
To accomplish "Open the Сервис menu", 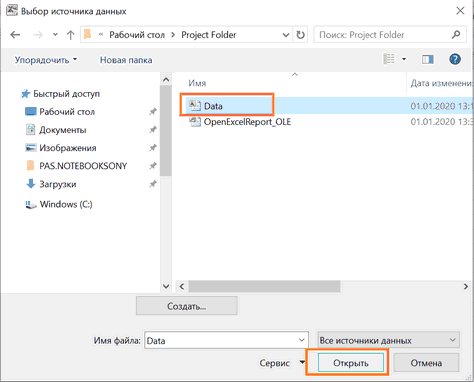I will (282, 363).
